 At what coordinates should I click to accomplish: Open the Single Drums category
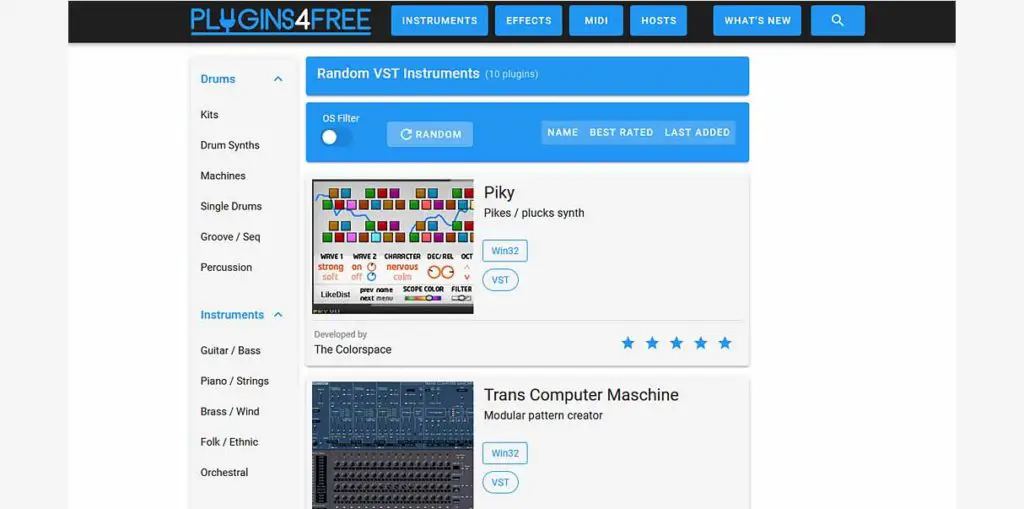(231, 206)
